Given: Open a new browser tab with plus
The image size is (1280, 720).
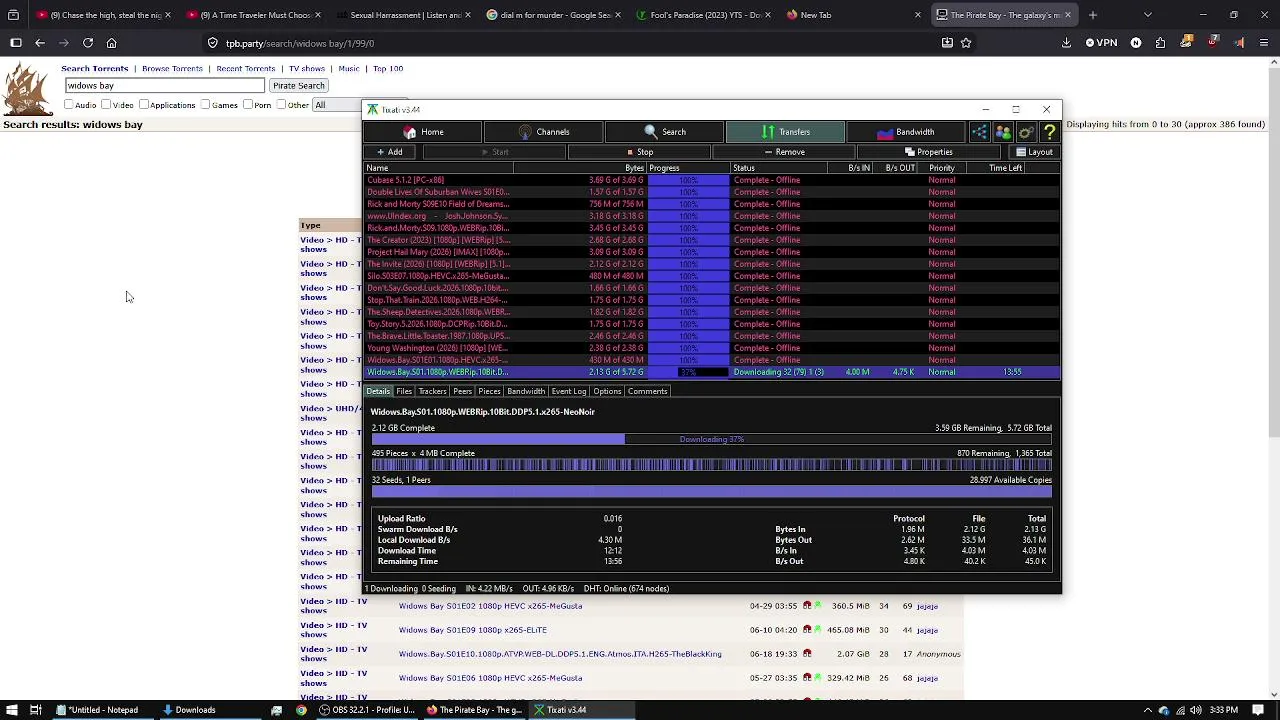Looking at the screenshot, I should tap(1093, 15).
